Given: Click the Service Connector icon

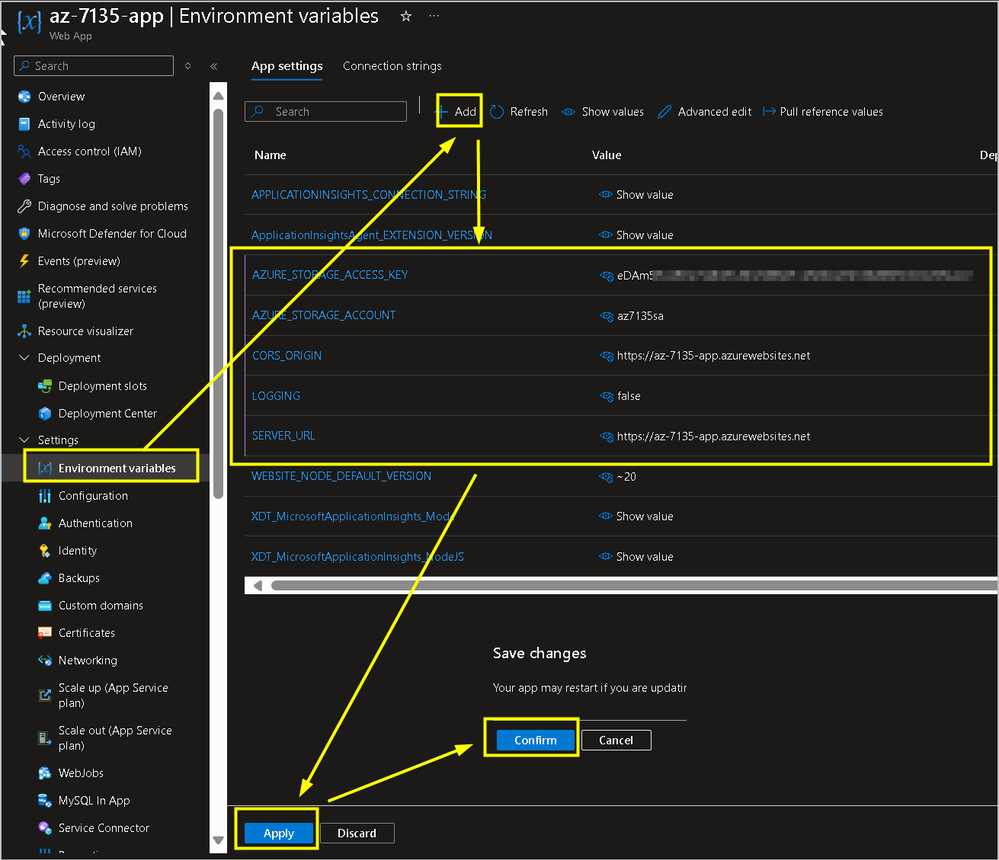Looking at the screenshot, I should 45,828.
